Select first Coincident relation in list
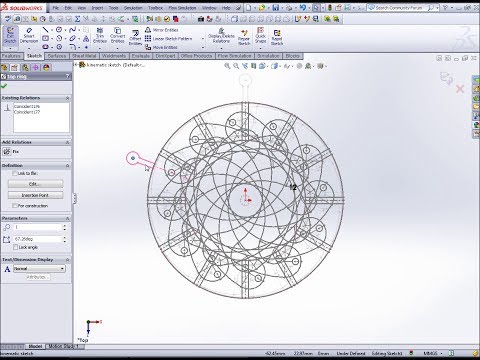 tap(27, 106)
